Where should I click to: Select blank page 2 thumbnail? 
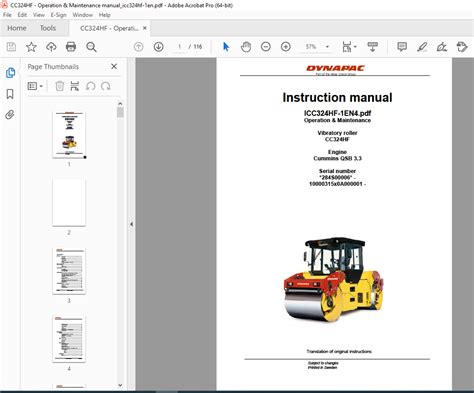pos(69,203)
